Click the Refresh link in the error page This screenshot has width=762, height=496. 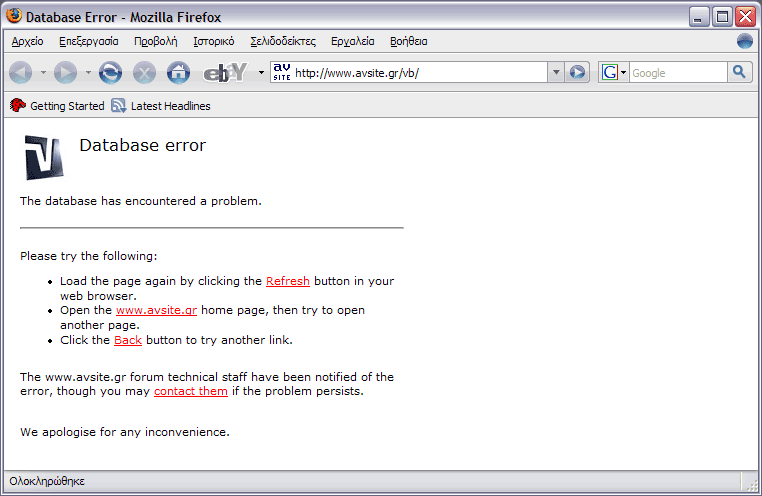(288, 281)
